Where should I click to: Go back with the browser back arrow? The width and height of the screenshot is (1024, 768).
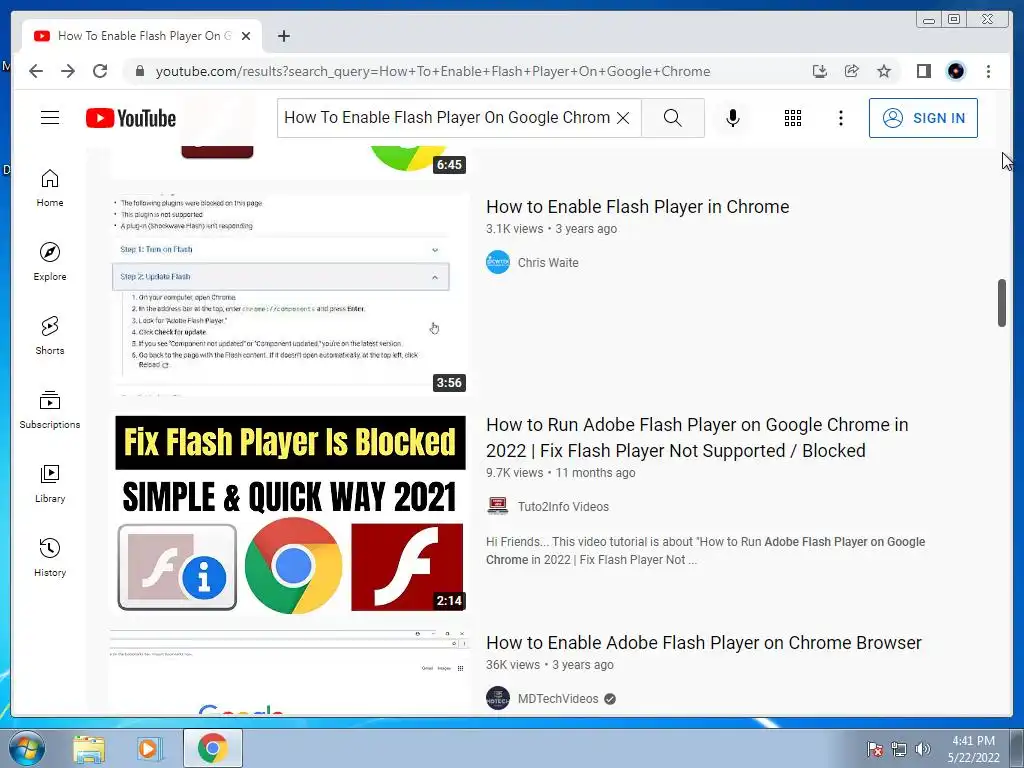click(36, 71)
